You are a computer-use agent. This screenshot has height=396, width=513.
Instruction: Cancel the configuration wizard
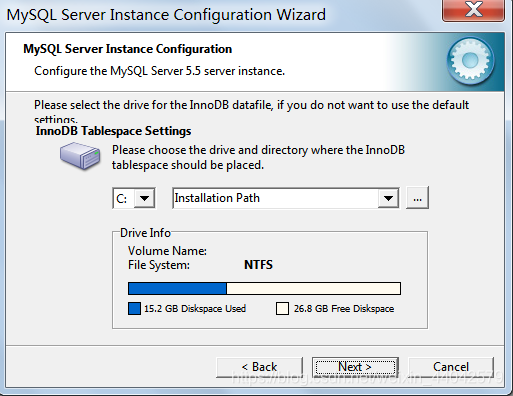[x=451, y=367]
